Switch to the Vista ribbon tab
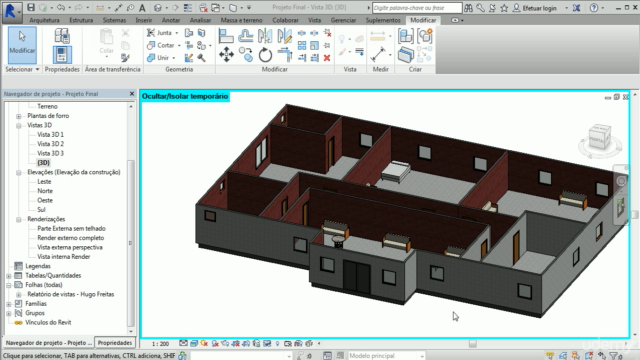The width and height of the screenshot is (640, 360). 314,20
